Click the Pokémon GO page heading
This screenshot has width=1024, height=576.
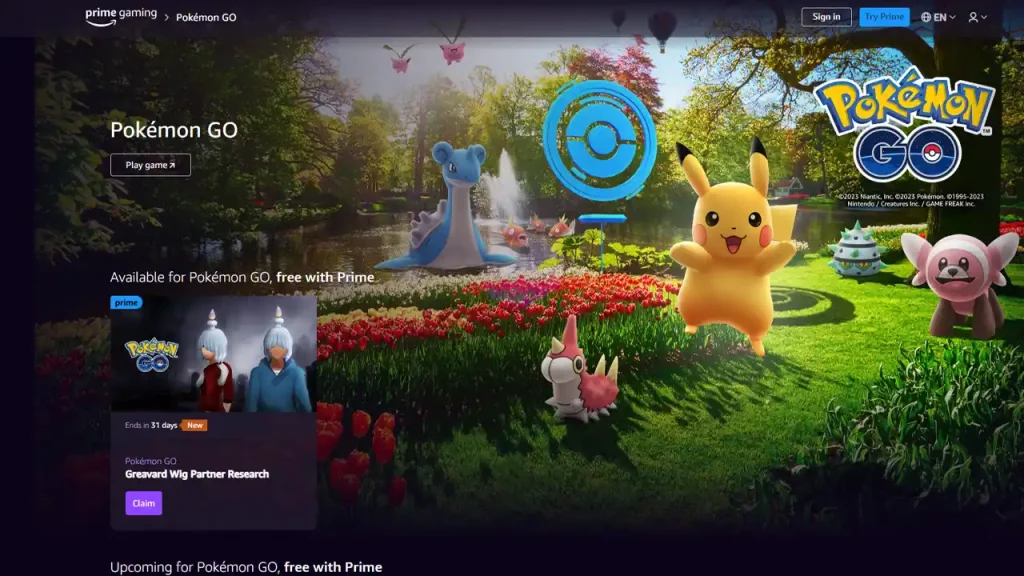[174, 130]
